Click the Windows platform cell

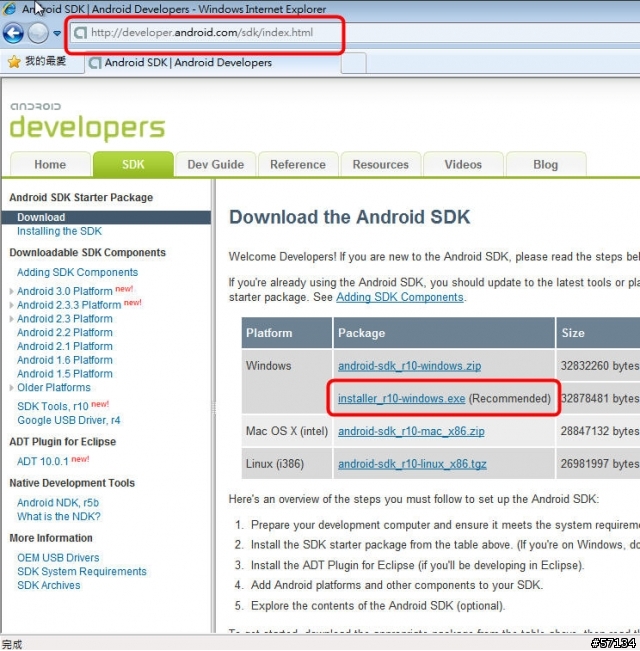click(287, 382)
